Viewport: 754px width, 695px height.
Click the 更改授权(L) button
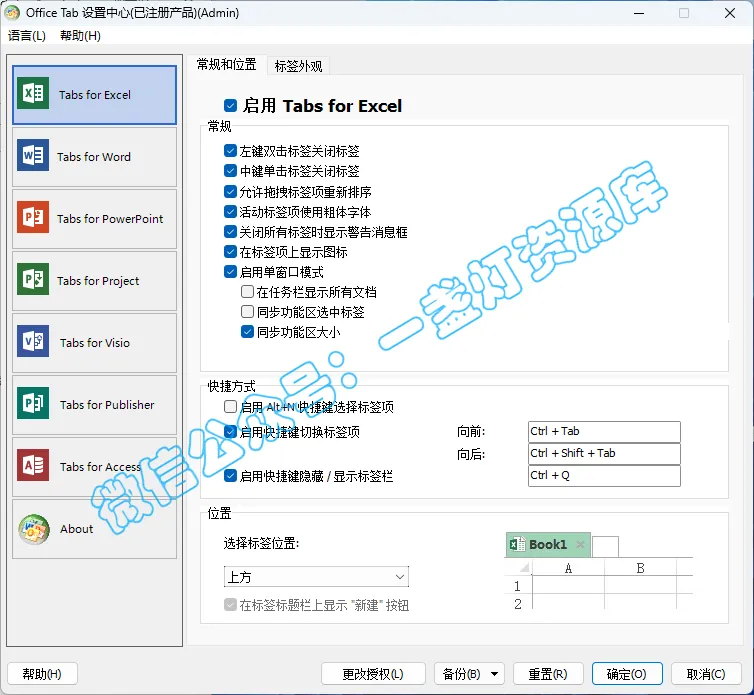click(x=373, y=674)
